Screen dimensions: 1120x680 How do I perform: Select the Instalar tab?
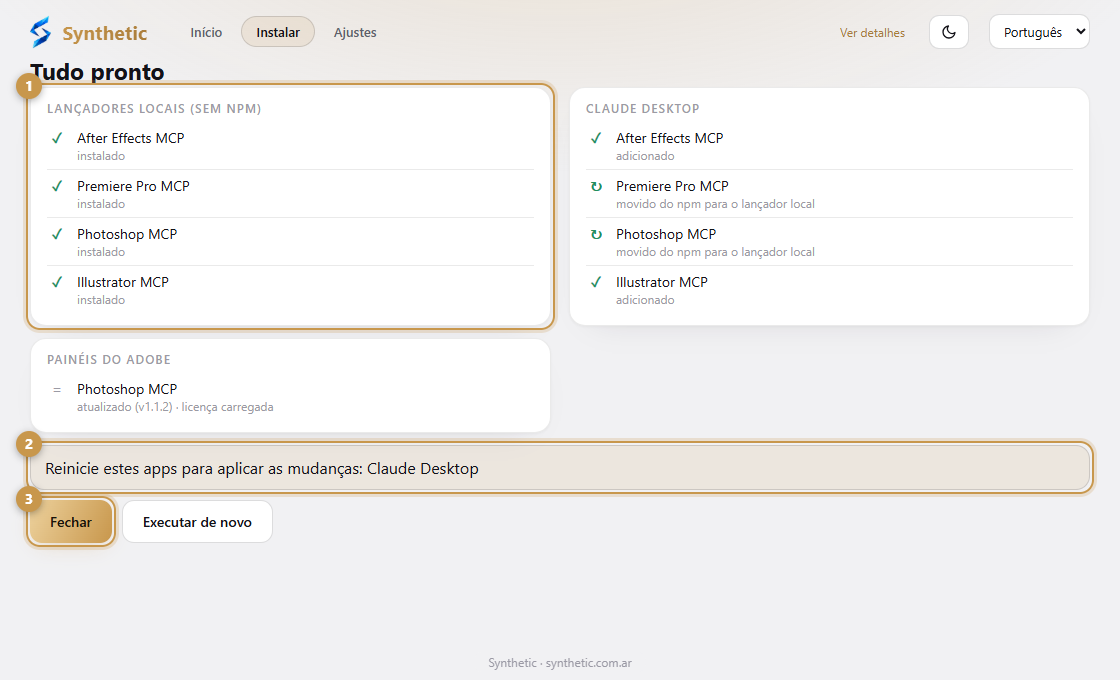(278, 32)
